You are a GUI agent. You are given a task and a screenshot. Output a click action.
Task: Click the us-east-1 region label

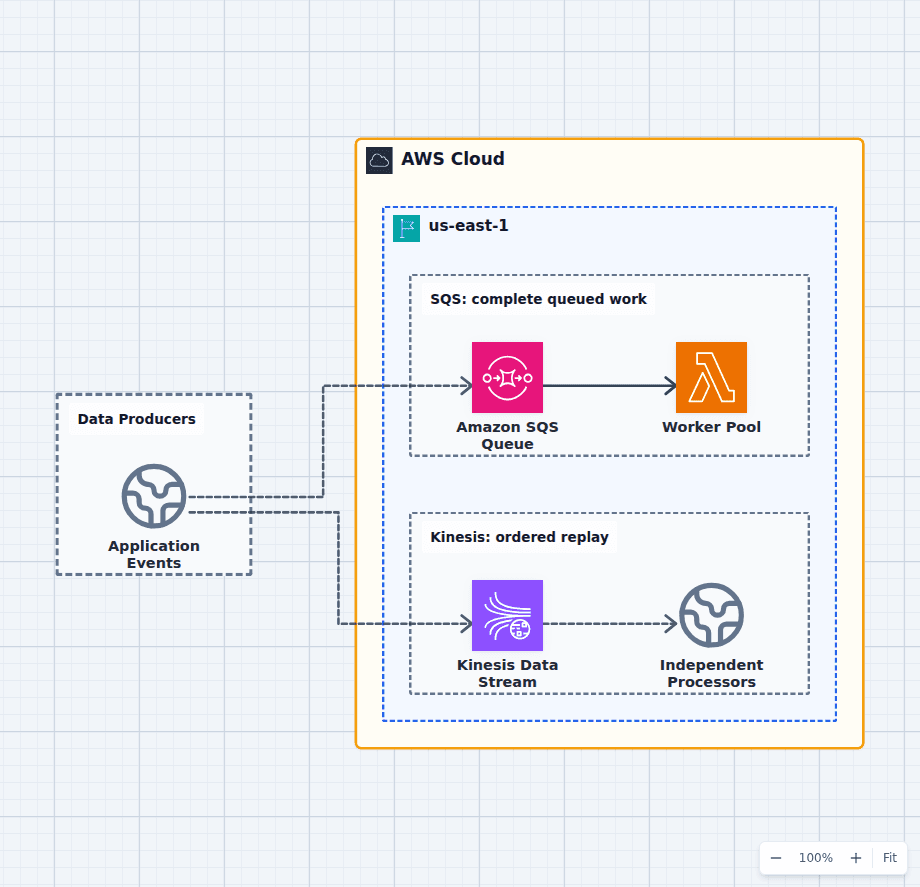(468, 226)
